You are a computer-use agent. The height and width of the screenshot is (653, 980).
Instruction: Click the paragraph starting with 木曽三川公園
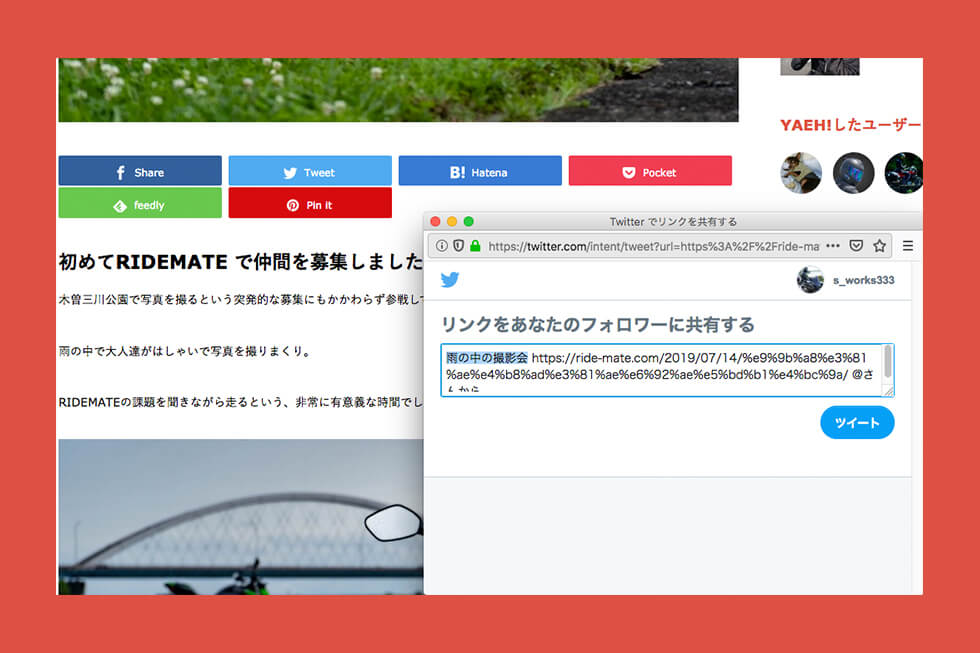point(241,299)
